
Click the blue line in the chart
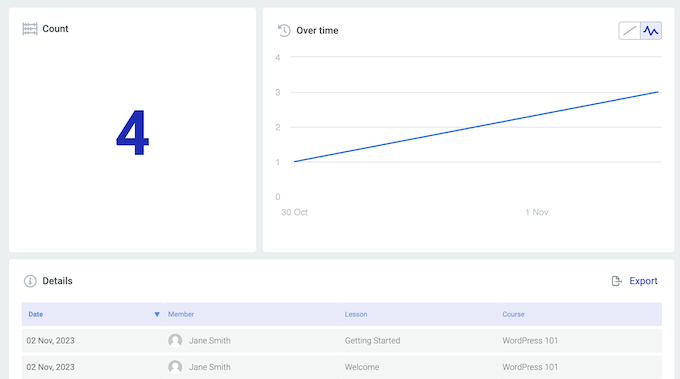click(476, 127)
